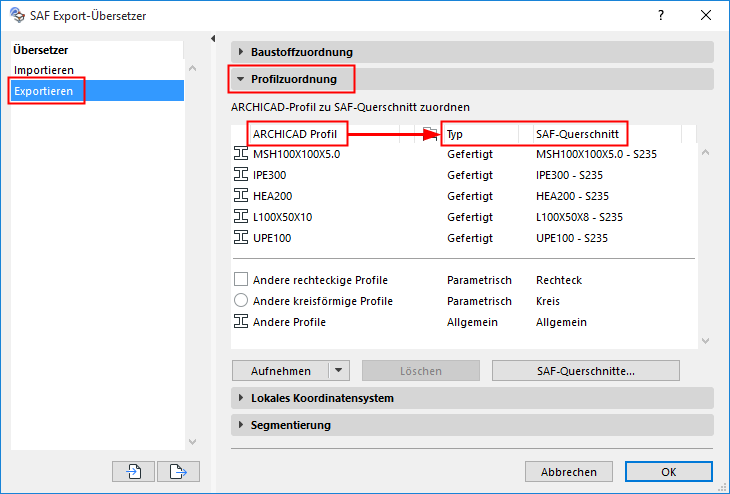Click the folder icon column header
Viewport: 730px width, 494px height.
click(x=429, y=134)
